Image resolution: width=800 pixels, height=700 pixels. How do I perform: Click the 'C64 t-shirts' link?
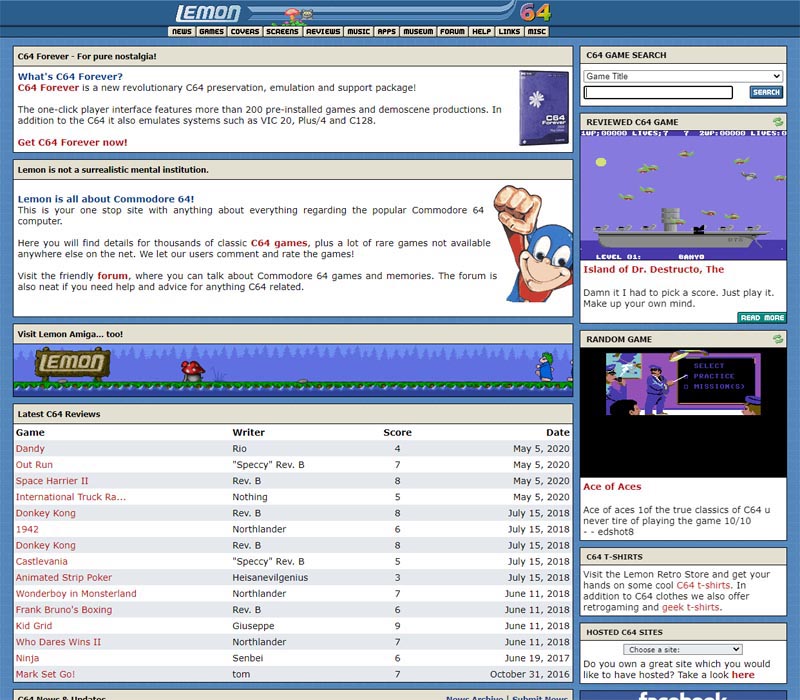(704, 585)
